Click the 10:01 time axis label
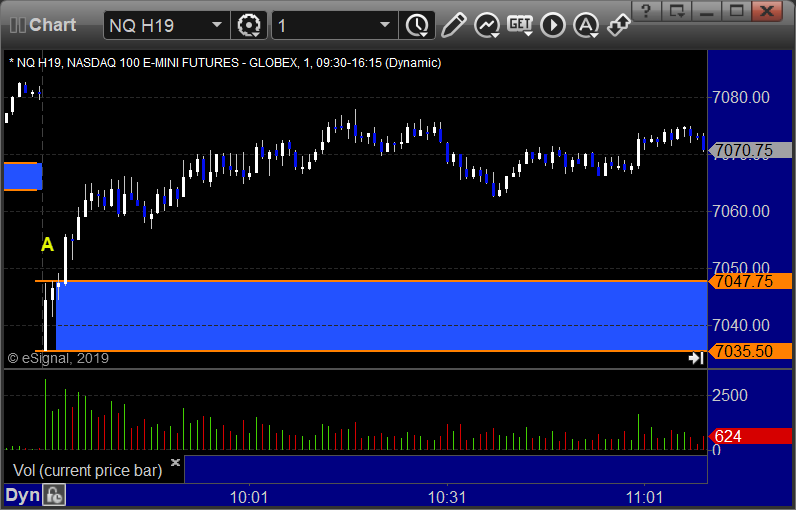 [x=249, y=497]
